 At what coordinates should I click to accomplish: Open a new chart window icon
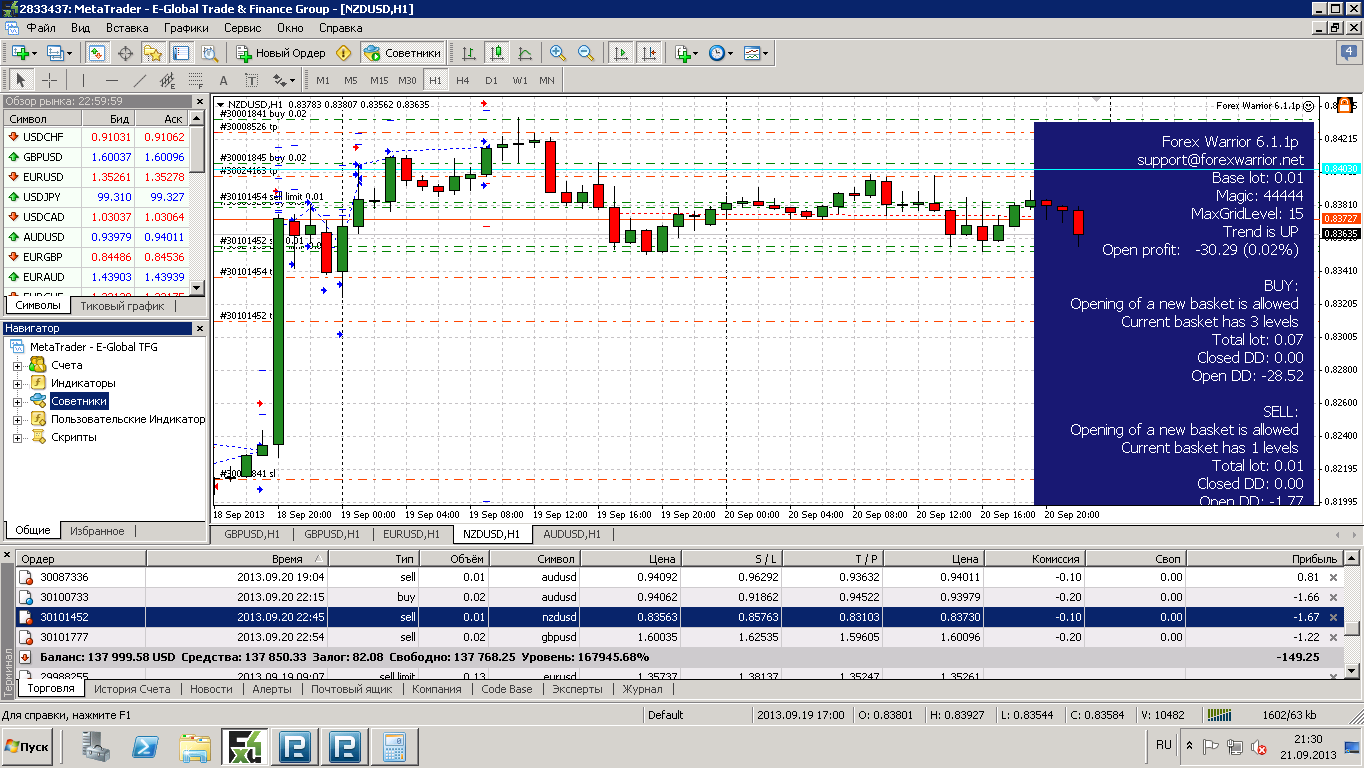pos(19,53)
